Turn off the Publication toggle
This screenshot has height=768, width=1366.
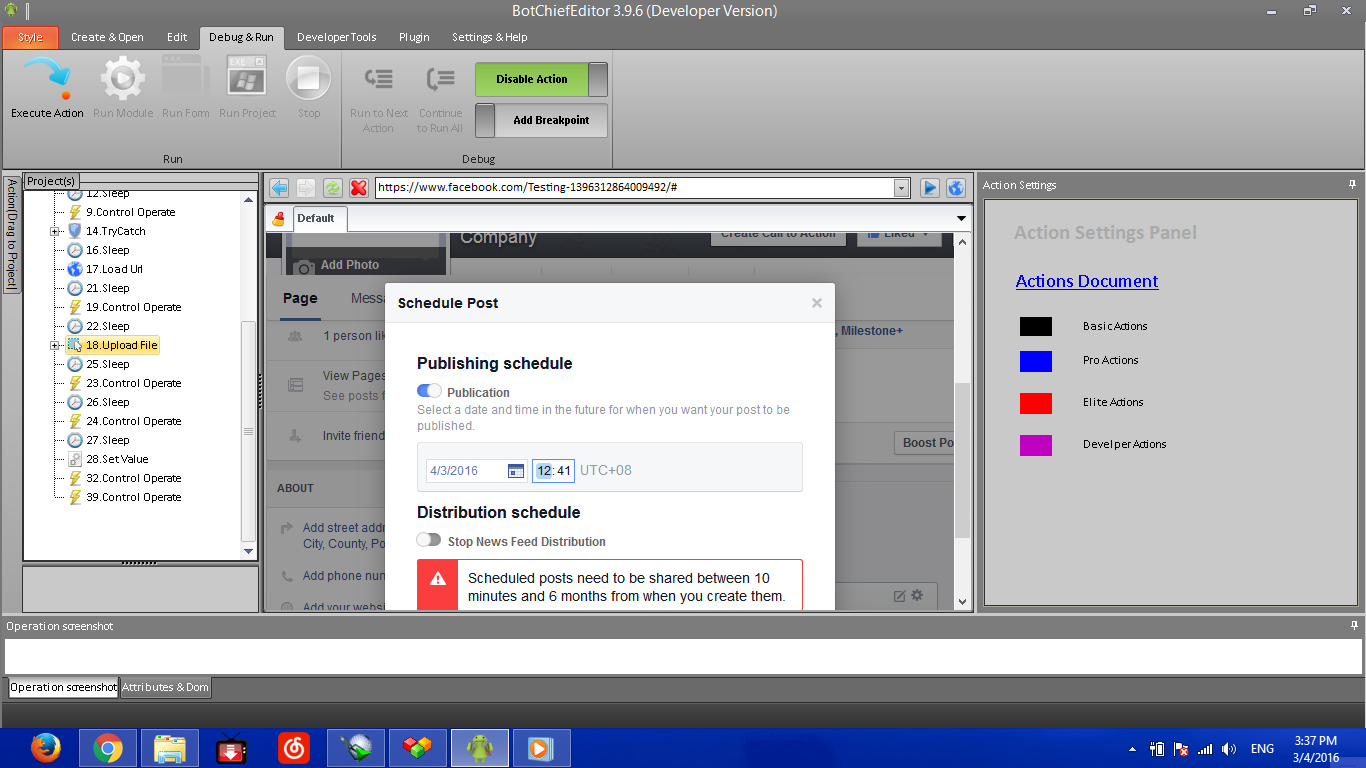(429, 391)
